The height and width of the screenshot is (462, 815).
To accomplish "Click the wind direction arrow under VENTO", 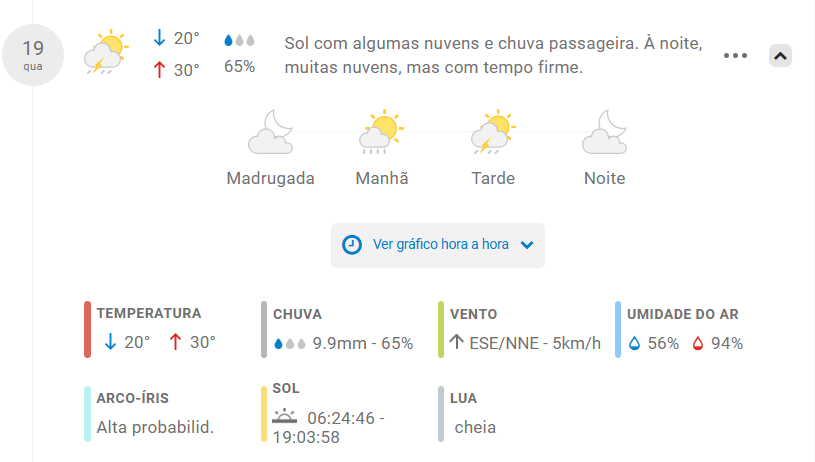I will [x=456, y=342].
